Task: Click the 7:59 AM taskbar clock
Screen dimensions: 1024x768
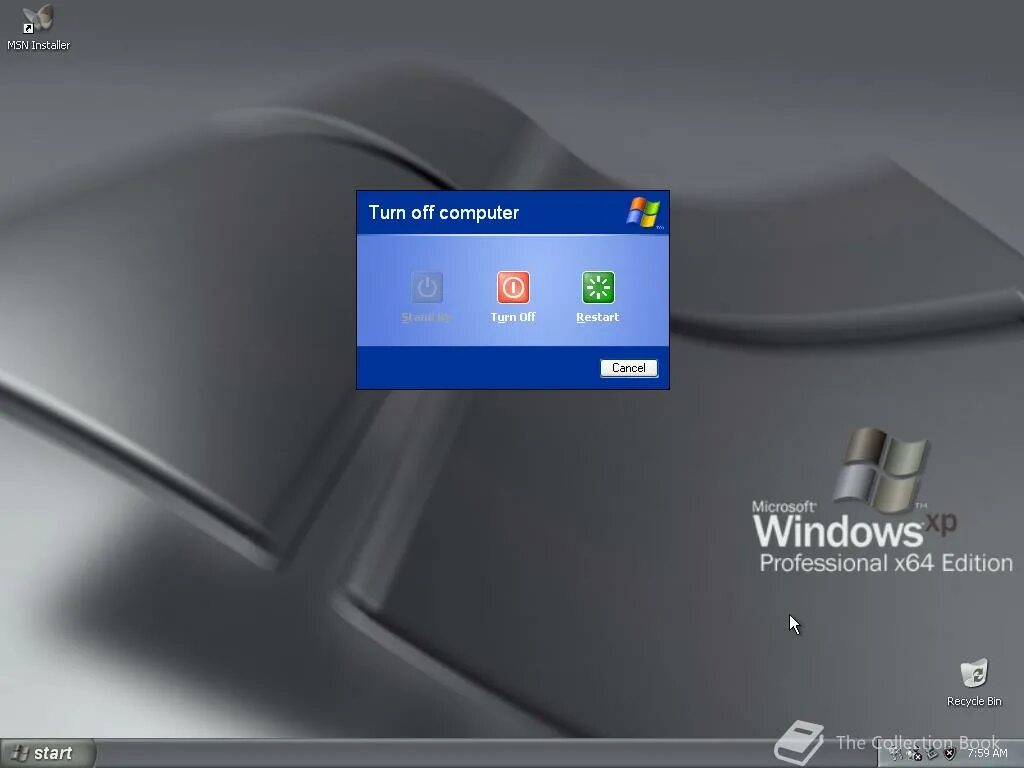Action: (x=987, y=753)
